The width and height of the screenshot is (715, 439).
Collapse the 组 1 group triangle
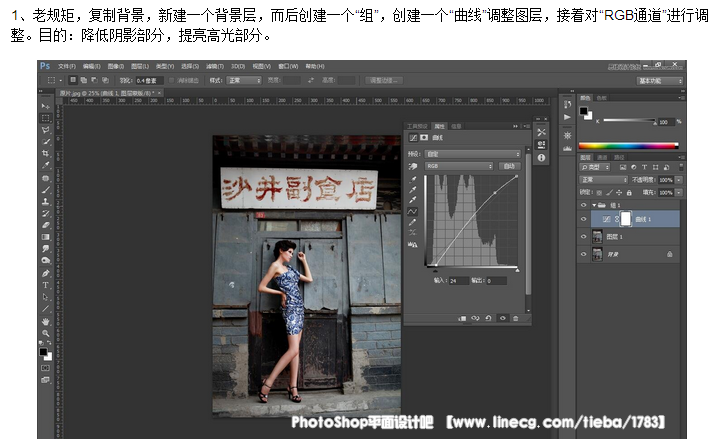point(594,205)
